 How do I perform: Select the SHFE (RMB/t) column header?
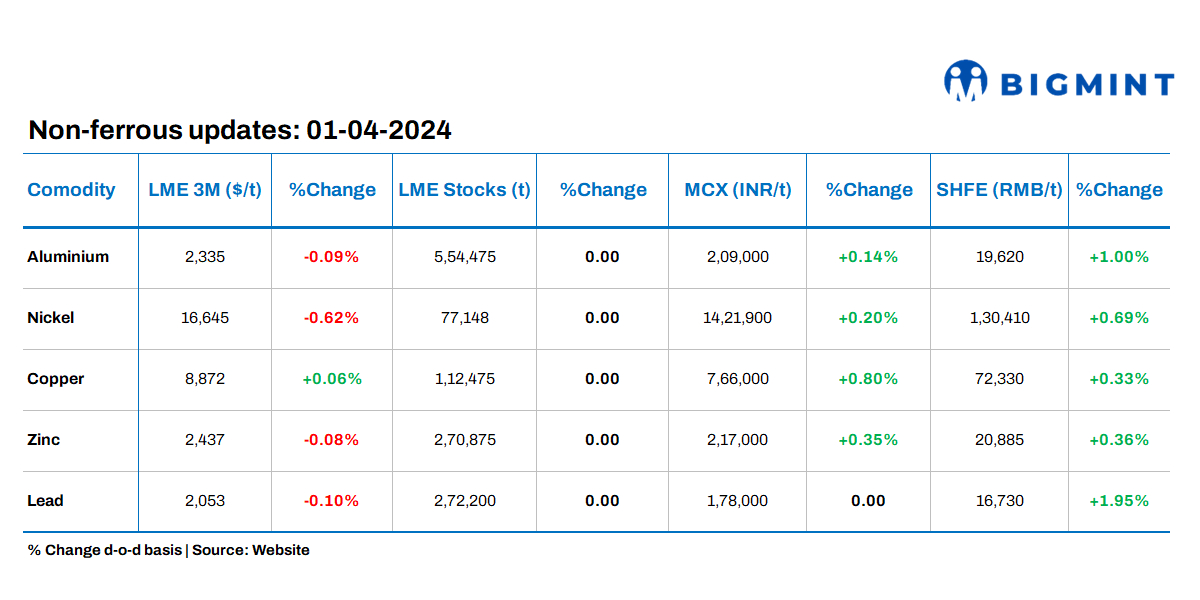click(999, 190)
